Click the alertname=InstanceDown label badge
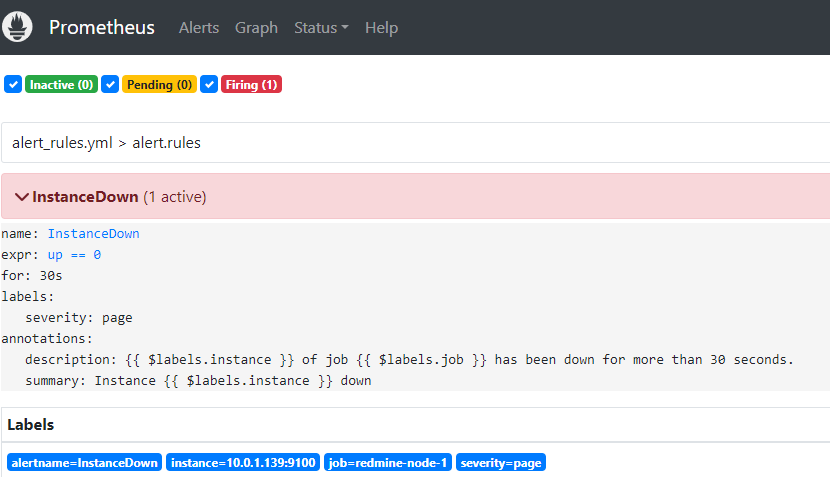Viewport: 830px width, 477px height. pyautogui.click(x=85, y=463)
